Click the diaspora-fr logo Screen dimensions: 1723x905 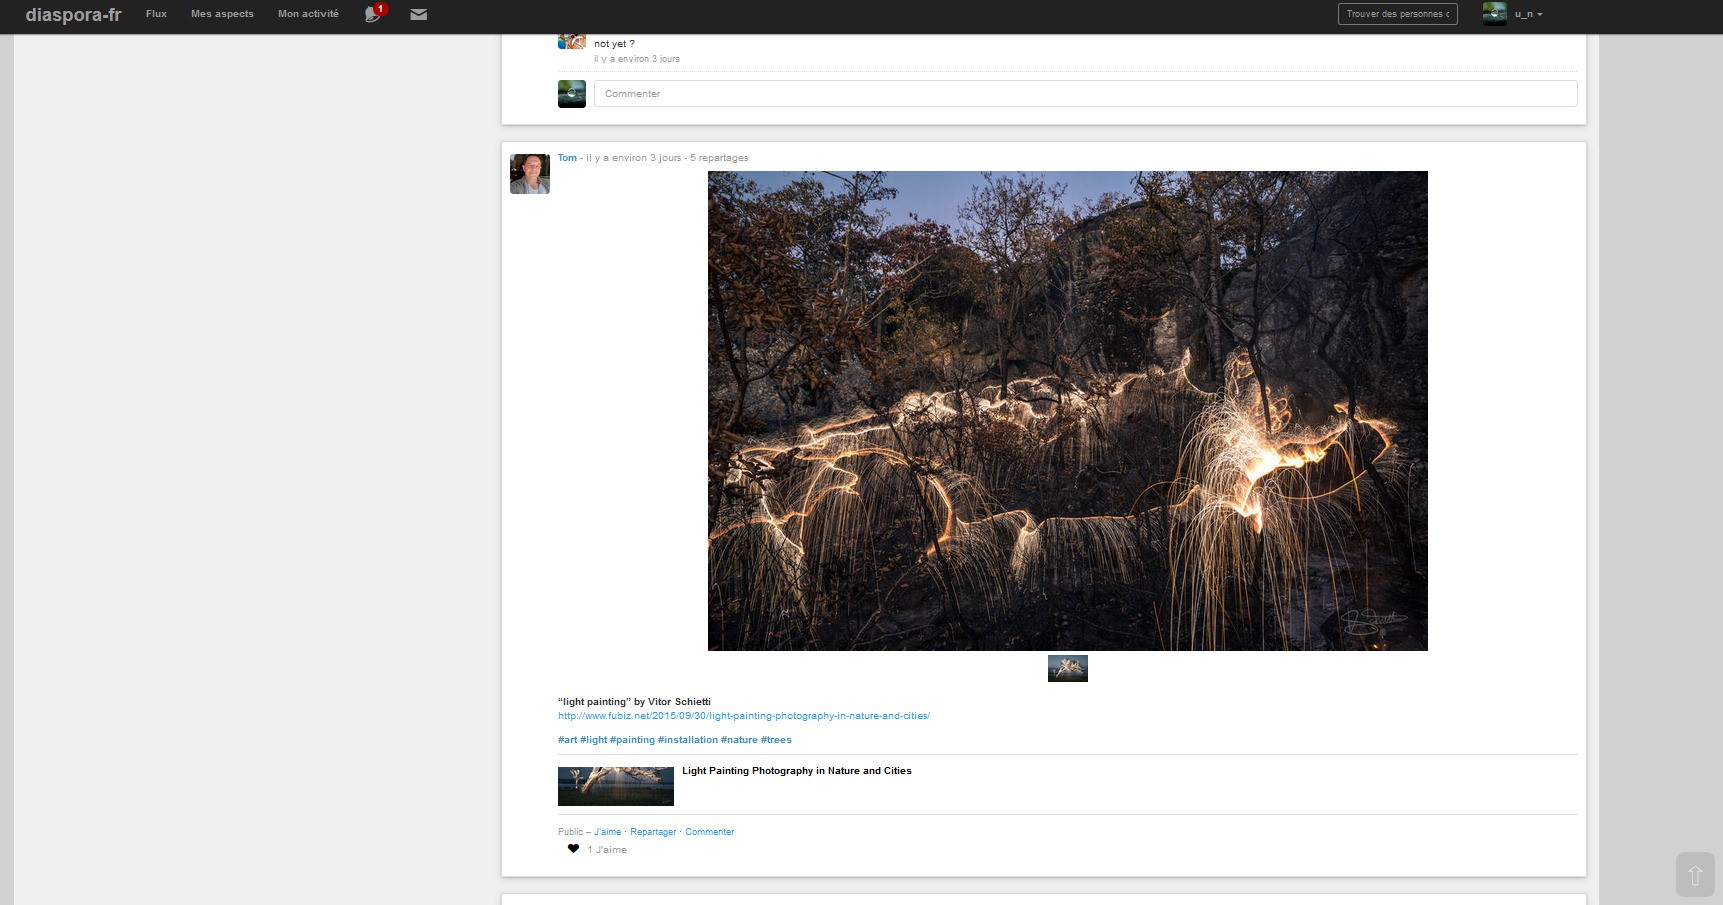(73, 14)
